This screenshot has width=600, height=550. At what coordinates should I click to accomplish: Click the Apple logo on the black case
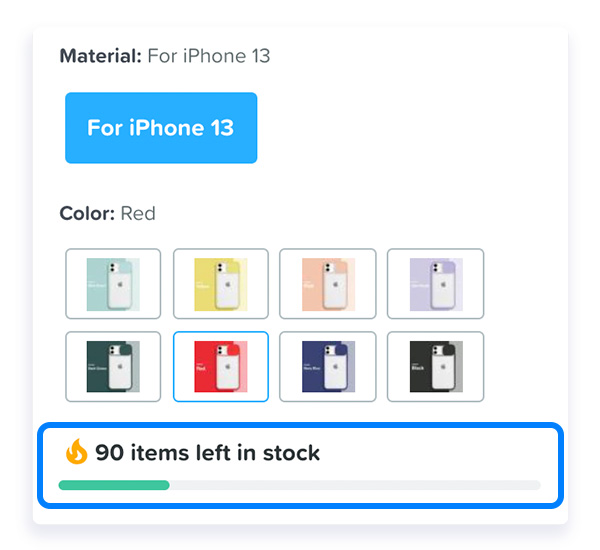coord(443,367)
